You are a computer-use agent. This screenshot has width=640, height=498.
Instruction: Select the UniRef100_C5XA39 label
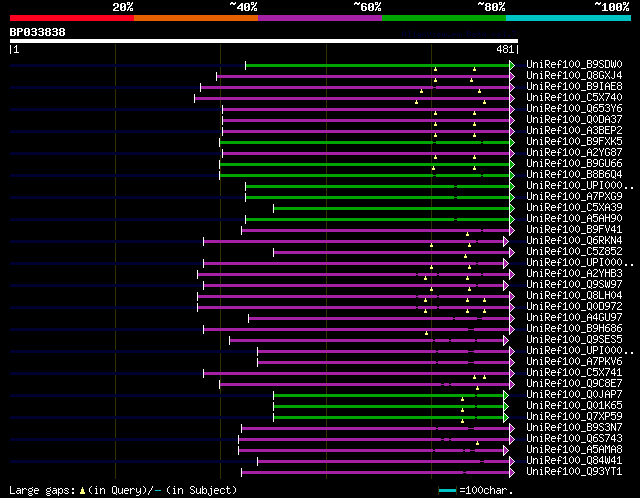coord(574,208)
